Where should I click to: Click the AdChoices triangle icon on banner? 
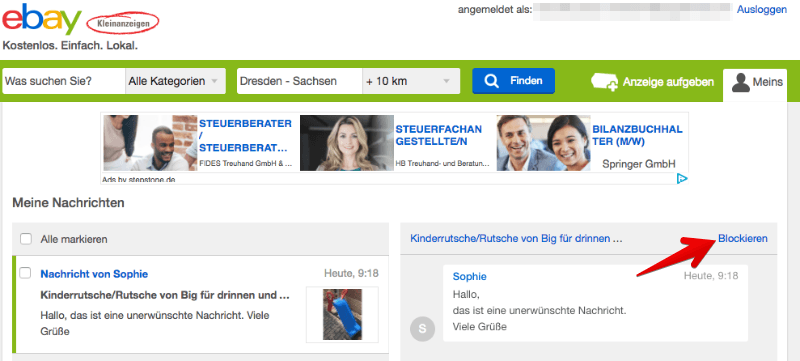(682, 178)
